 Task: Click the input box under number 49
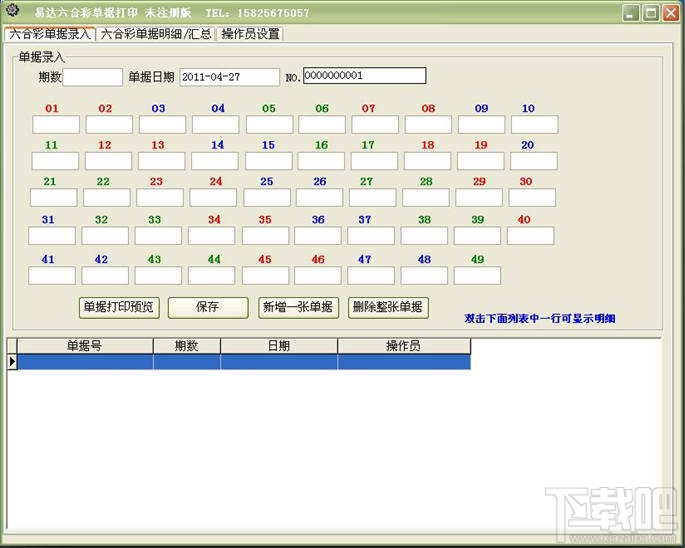pos(477,276)
